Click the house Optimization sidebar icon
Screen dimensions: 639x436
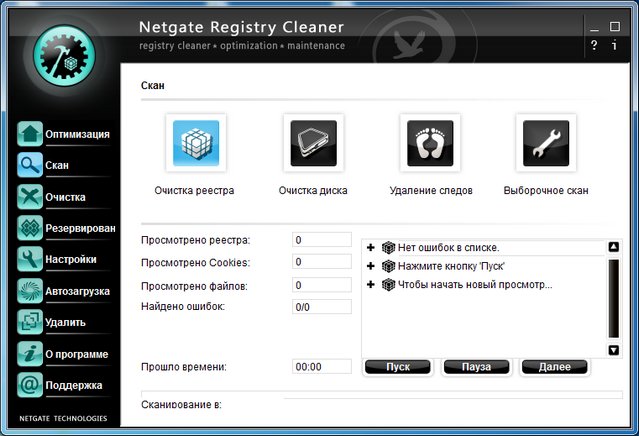[x=29, y=134]
